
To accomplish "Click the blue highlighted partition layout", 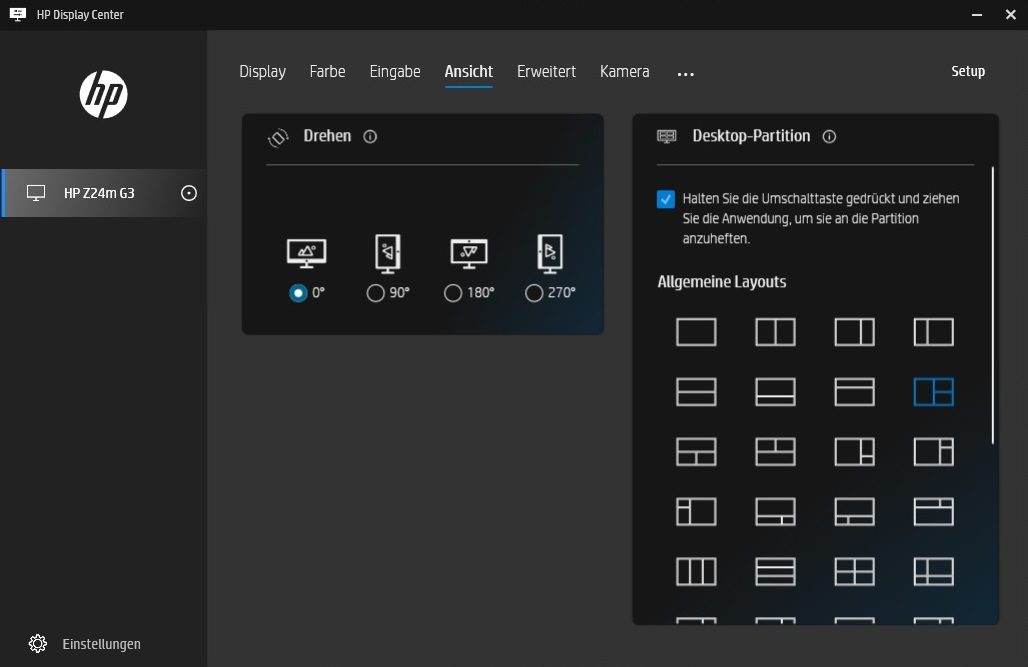I will (x=933, y=392).
